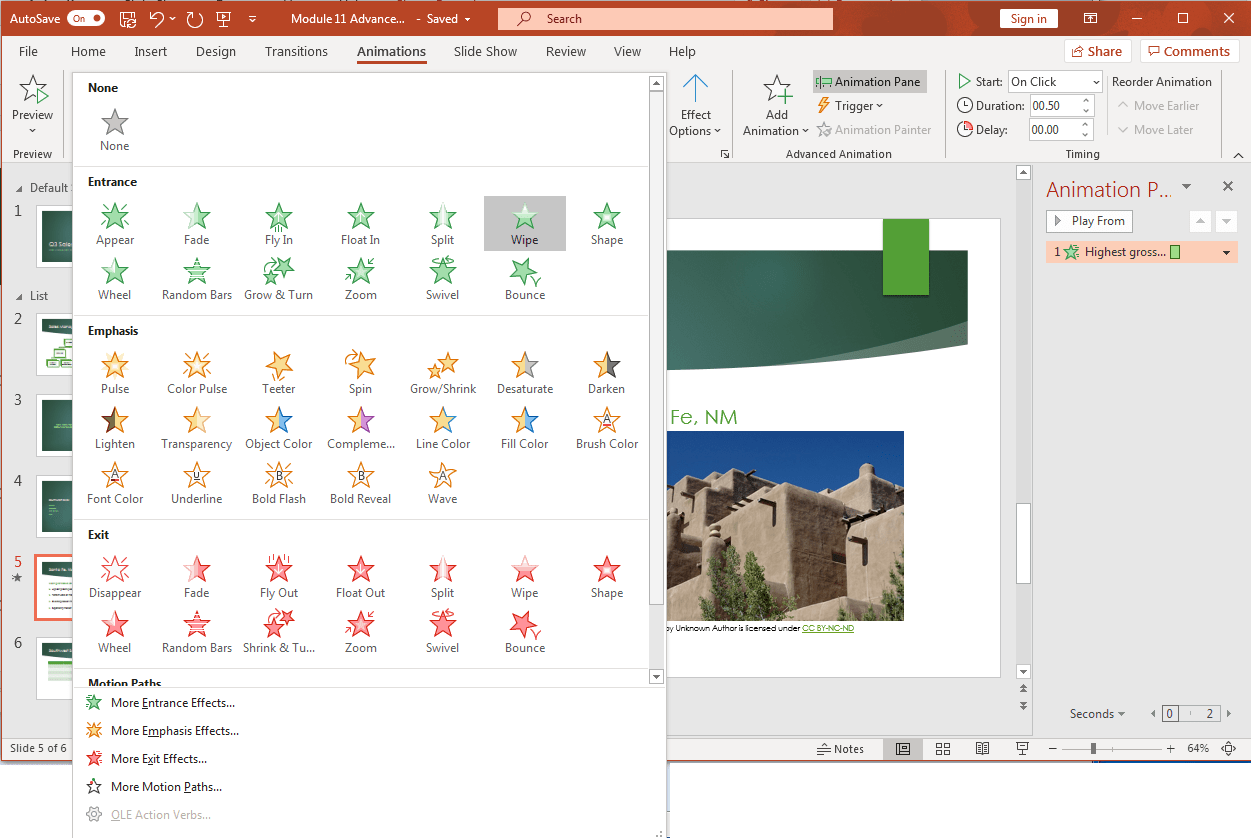Switch to the Design tab
Viewport: 1251px width, 838px height.
(x=216, y=52)
